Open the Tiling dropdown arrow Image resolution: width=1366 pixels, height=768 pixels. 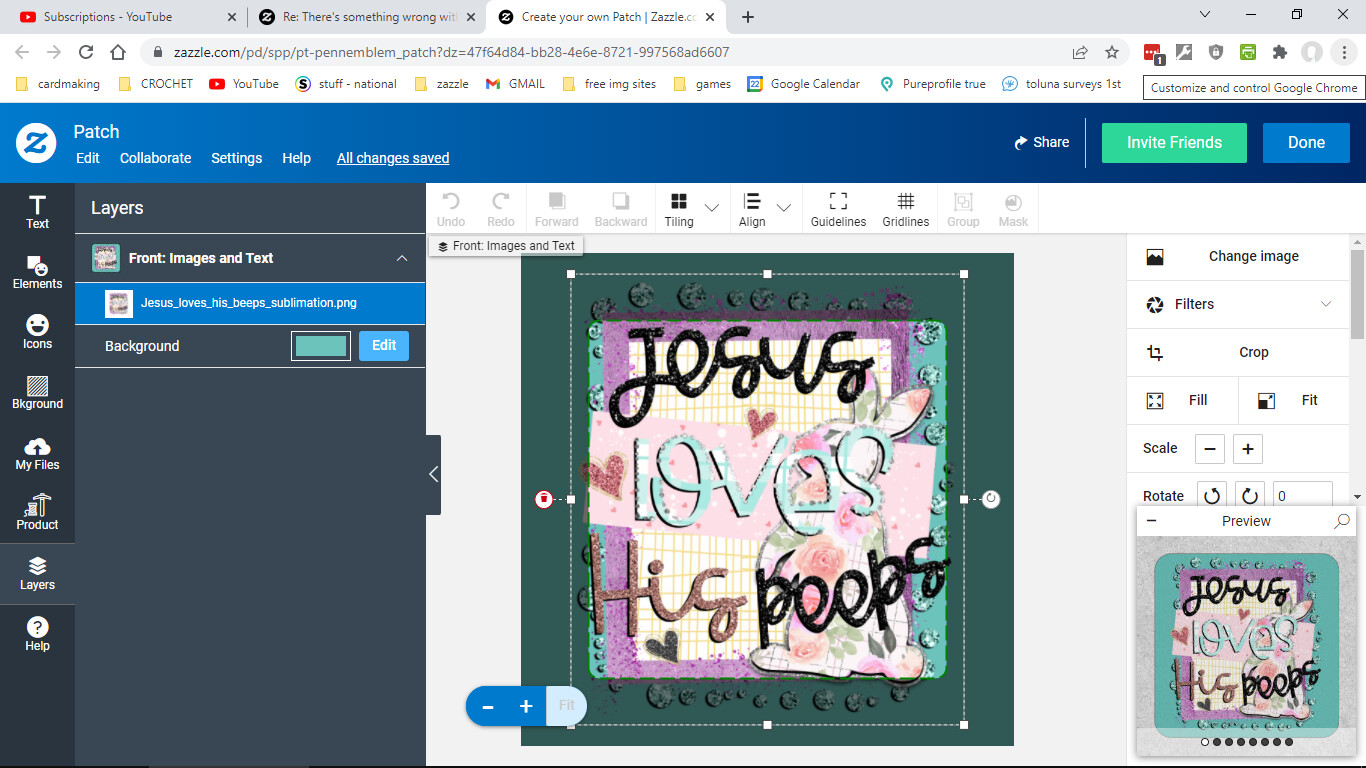pyautogui.click(x=712, y=208)
